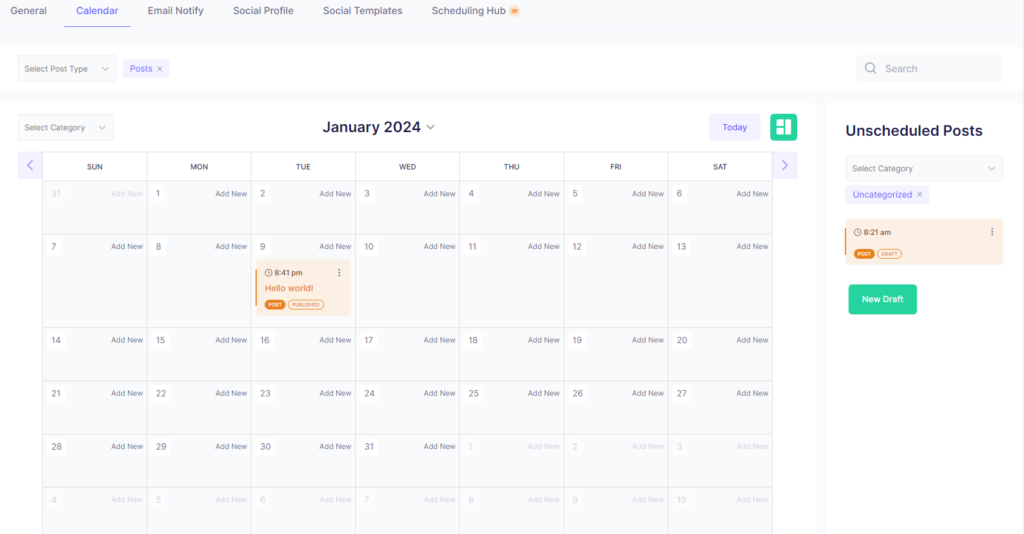
Task: Remove the Posts filter tag
Action: pyautogui.click(x=160, y=69)
